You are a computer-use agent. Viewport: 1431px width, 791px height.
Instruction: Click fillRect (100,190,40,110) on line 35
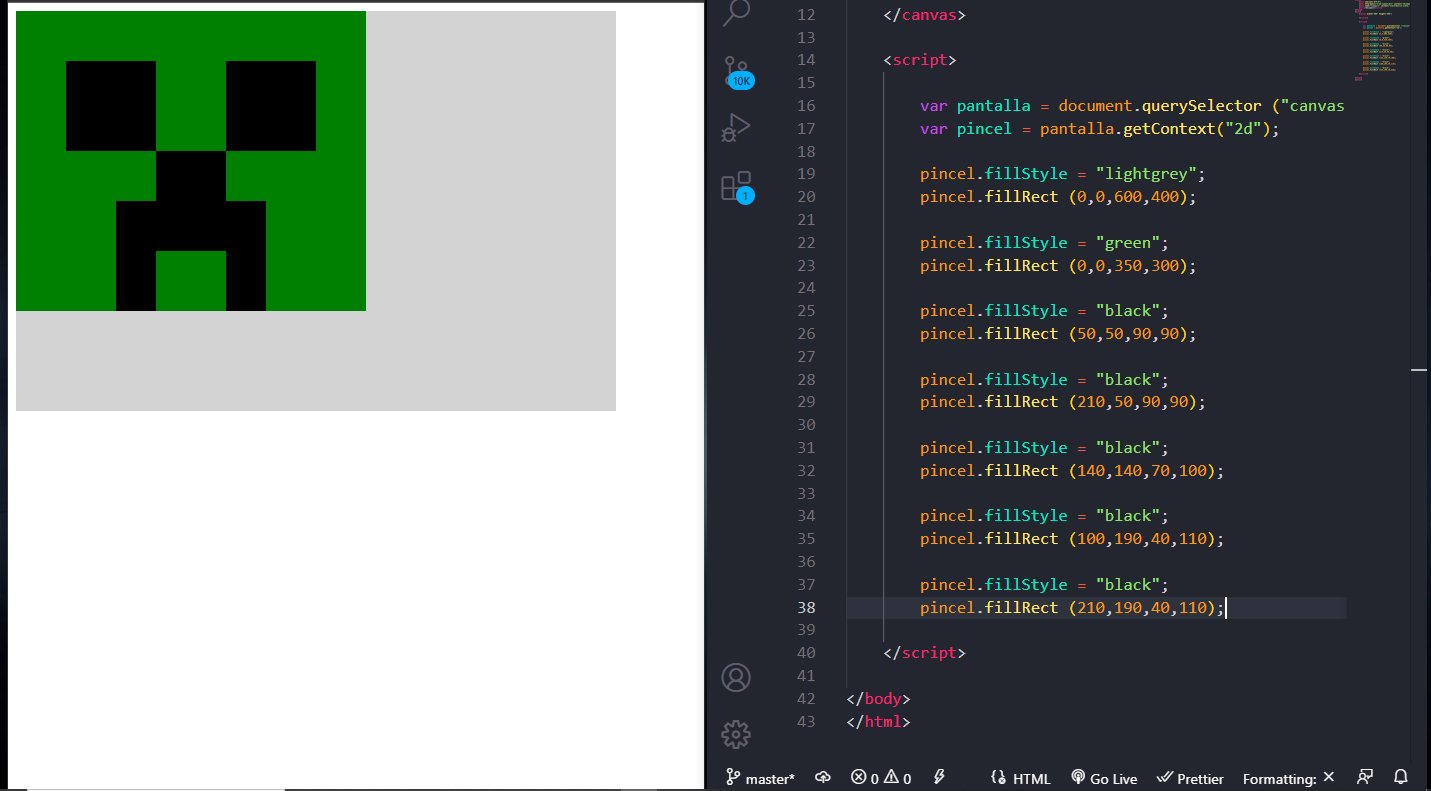point(1104,539)
